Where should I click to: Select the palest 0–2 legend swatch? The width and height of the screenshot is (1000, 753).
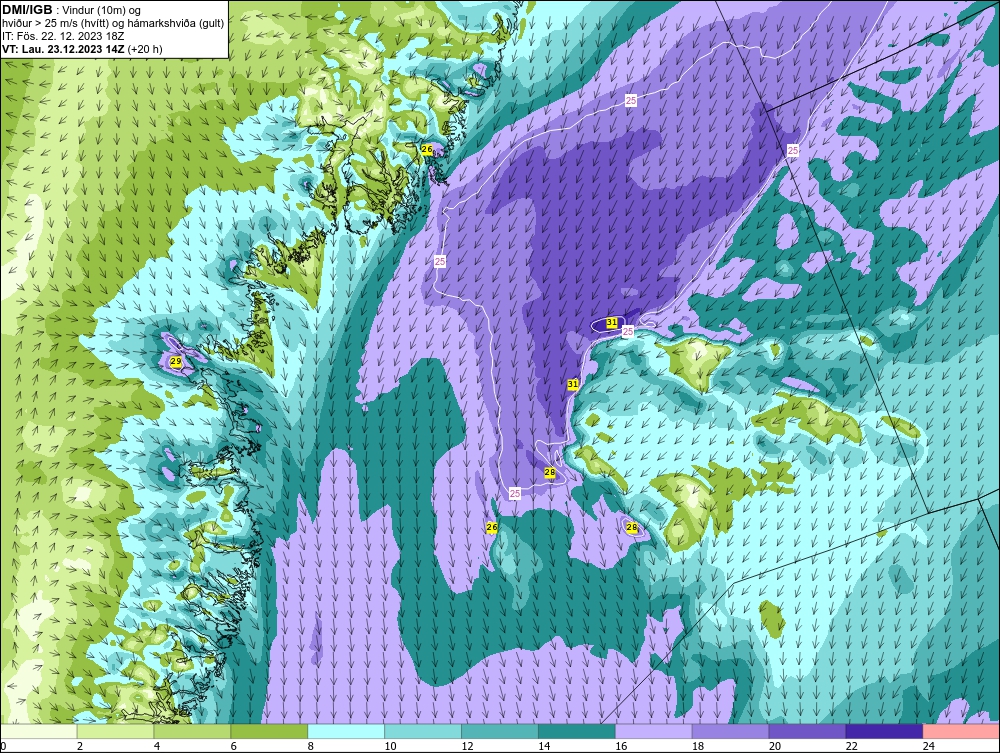(38, 731)
